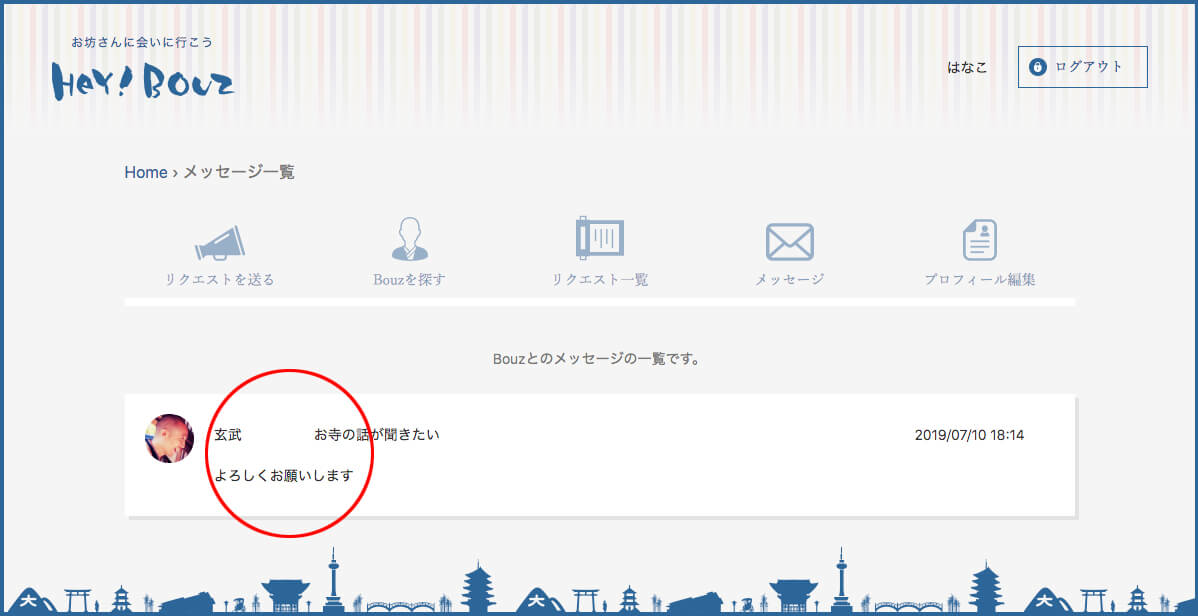Click the はなこ username in header
This screenshot has width=1198, height=616.
click(967, 67)
